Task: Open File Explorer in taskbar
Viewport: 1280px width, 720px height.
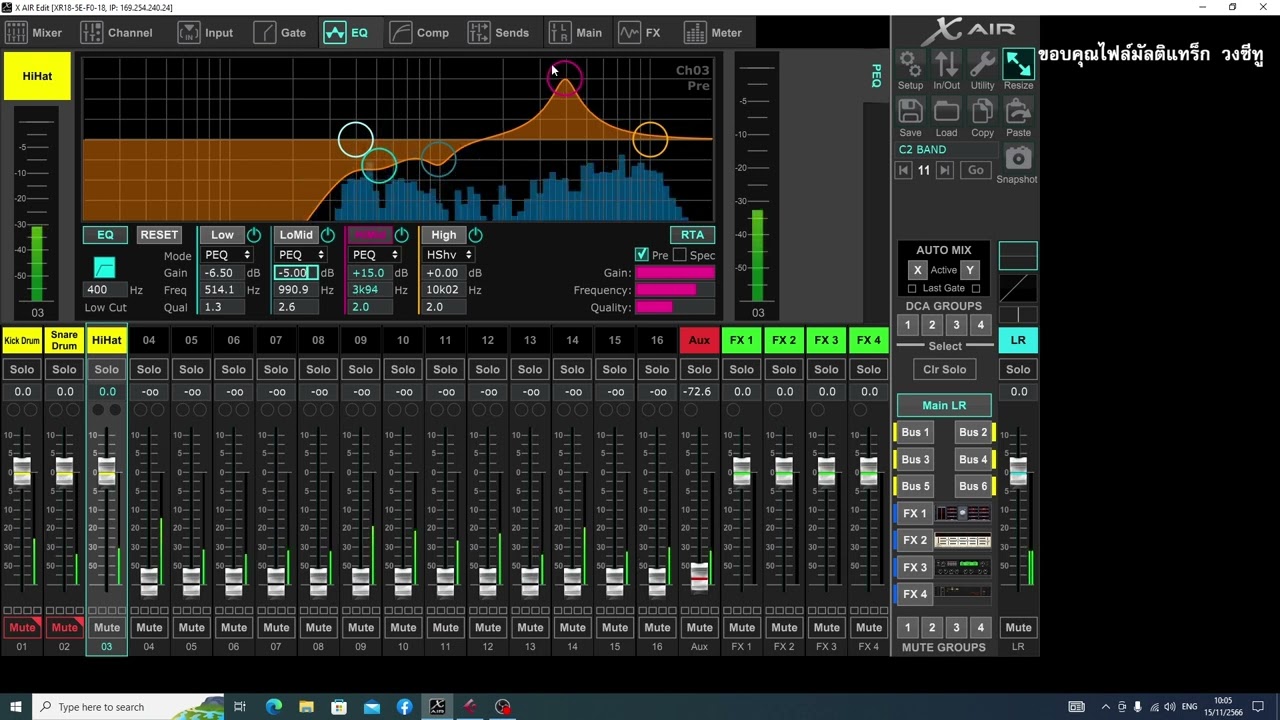Action: pyautogui.click(x=306, y=707)
